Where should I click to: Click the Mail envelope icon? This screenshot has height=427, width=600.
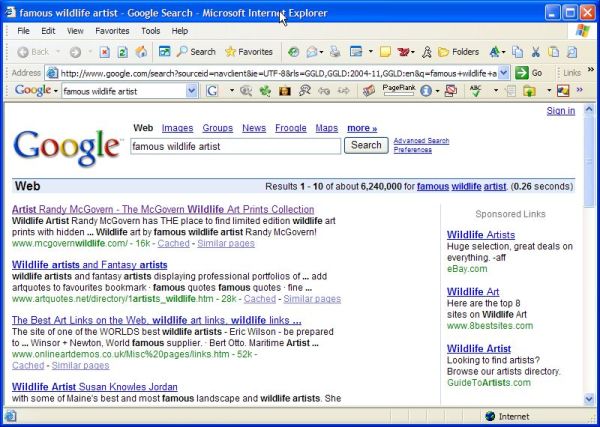pos(311,52)
